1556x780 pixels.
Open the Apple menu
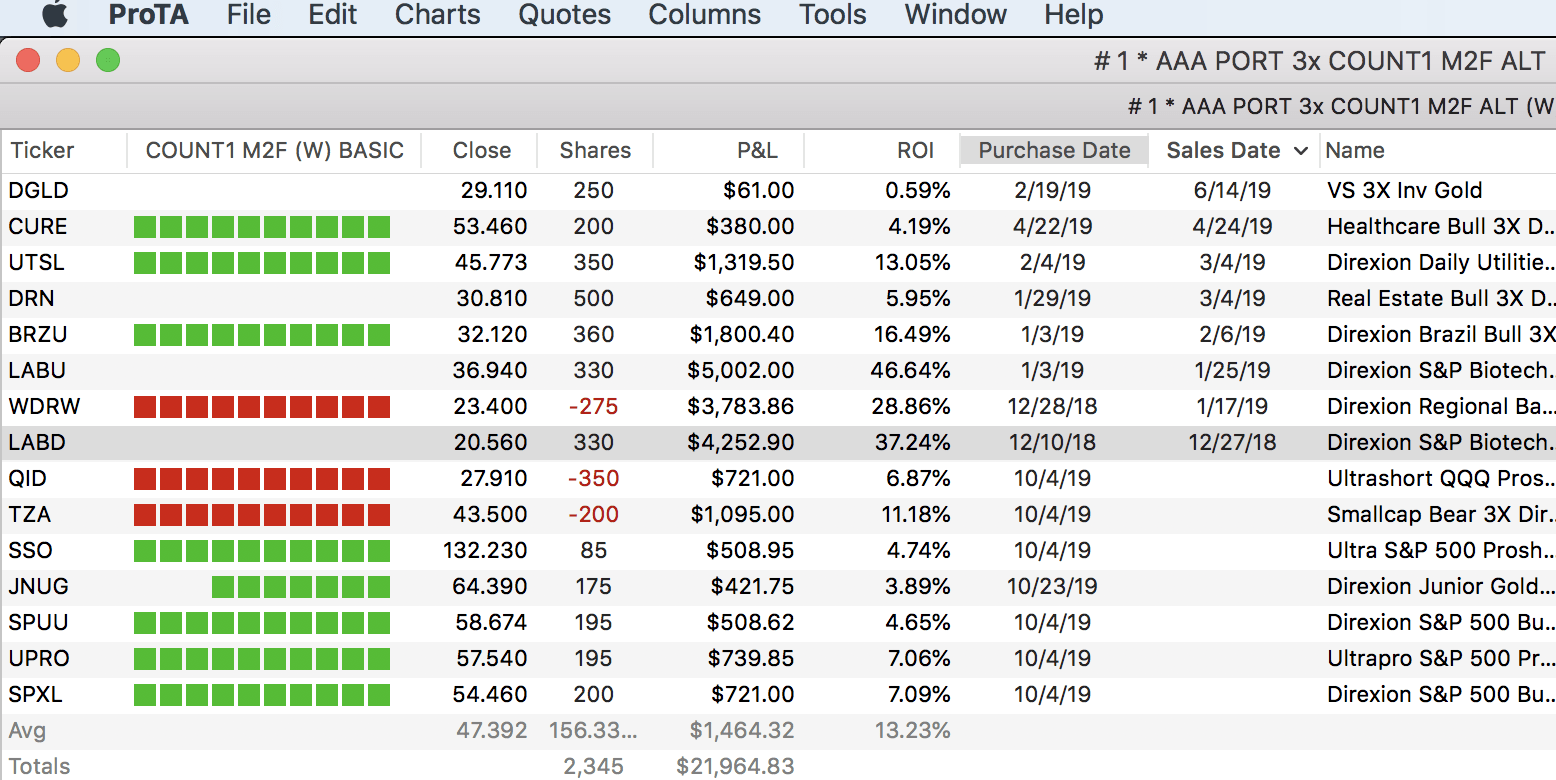(55, 15)
